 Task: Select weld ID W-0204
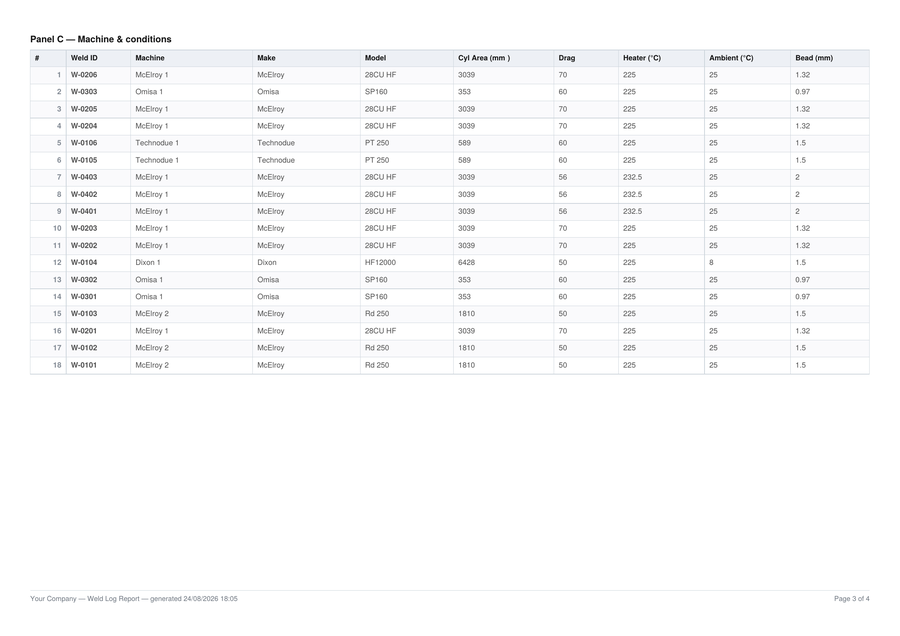point(84,126)
